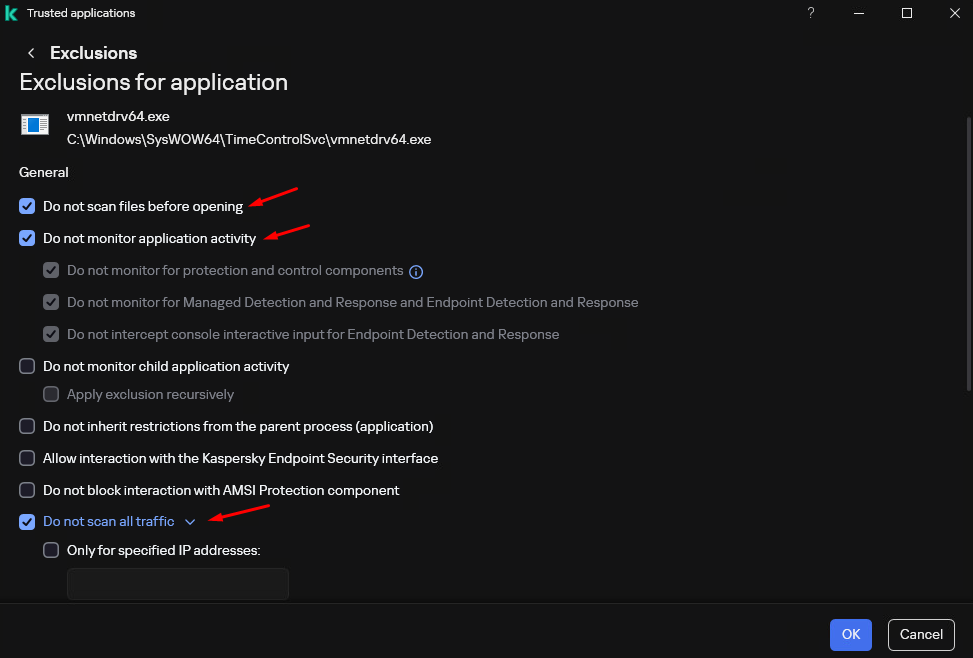Click the Exclusions breadcrumb label
The width and height of the screenshot is (973, 658).
click(x=93, y=52)
